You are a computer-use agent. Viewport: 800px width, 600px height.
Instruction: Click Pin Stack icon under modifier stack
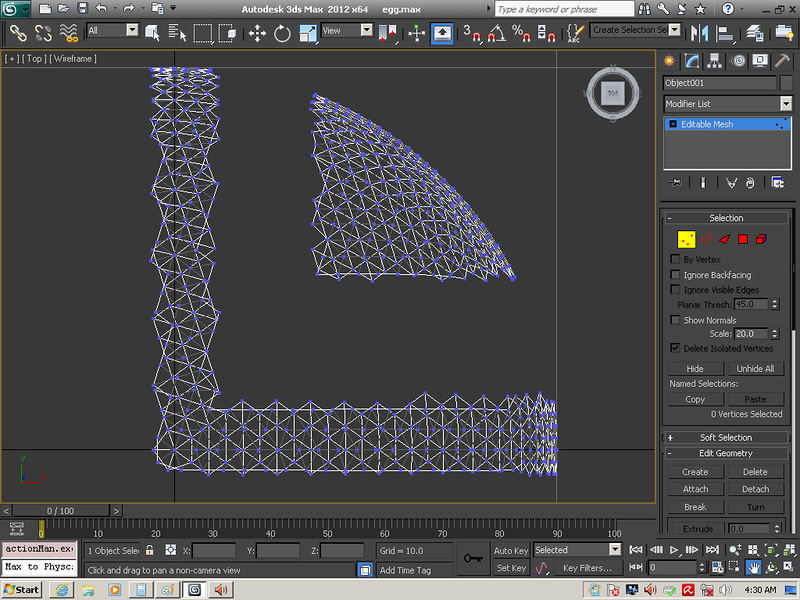point(676,182)
